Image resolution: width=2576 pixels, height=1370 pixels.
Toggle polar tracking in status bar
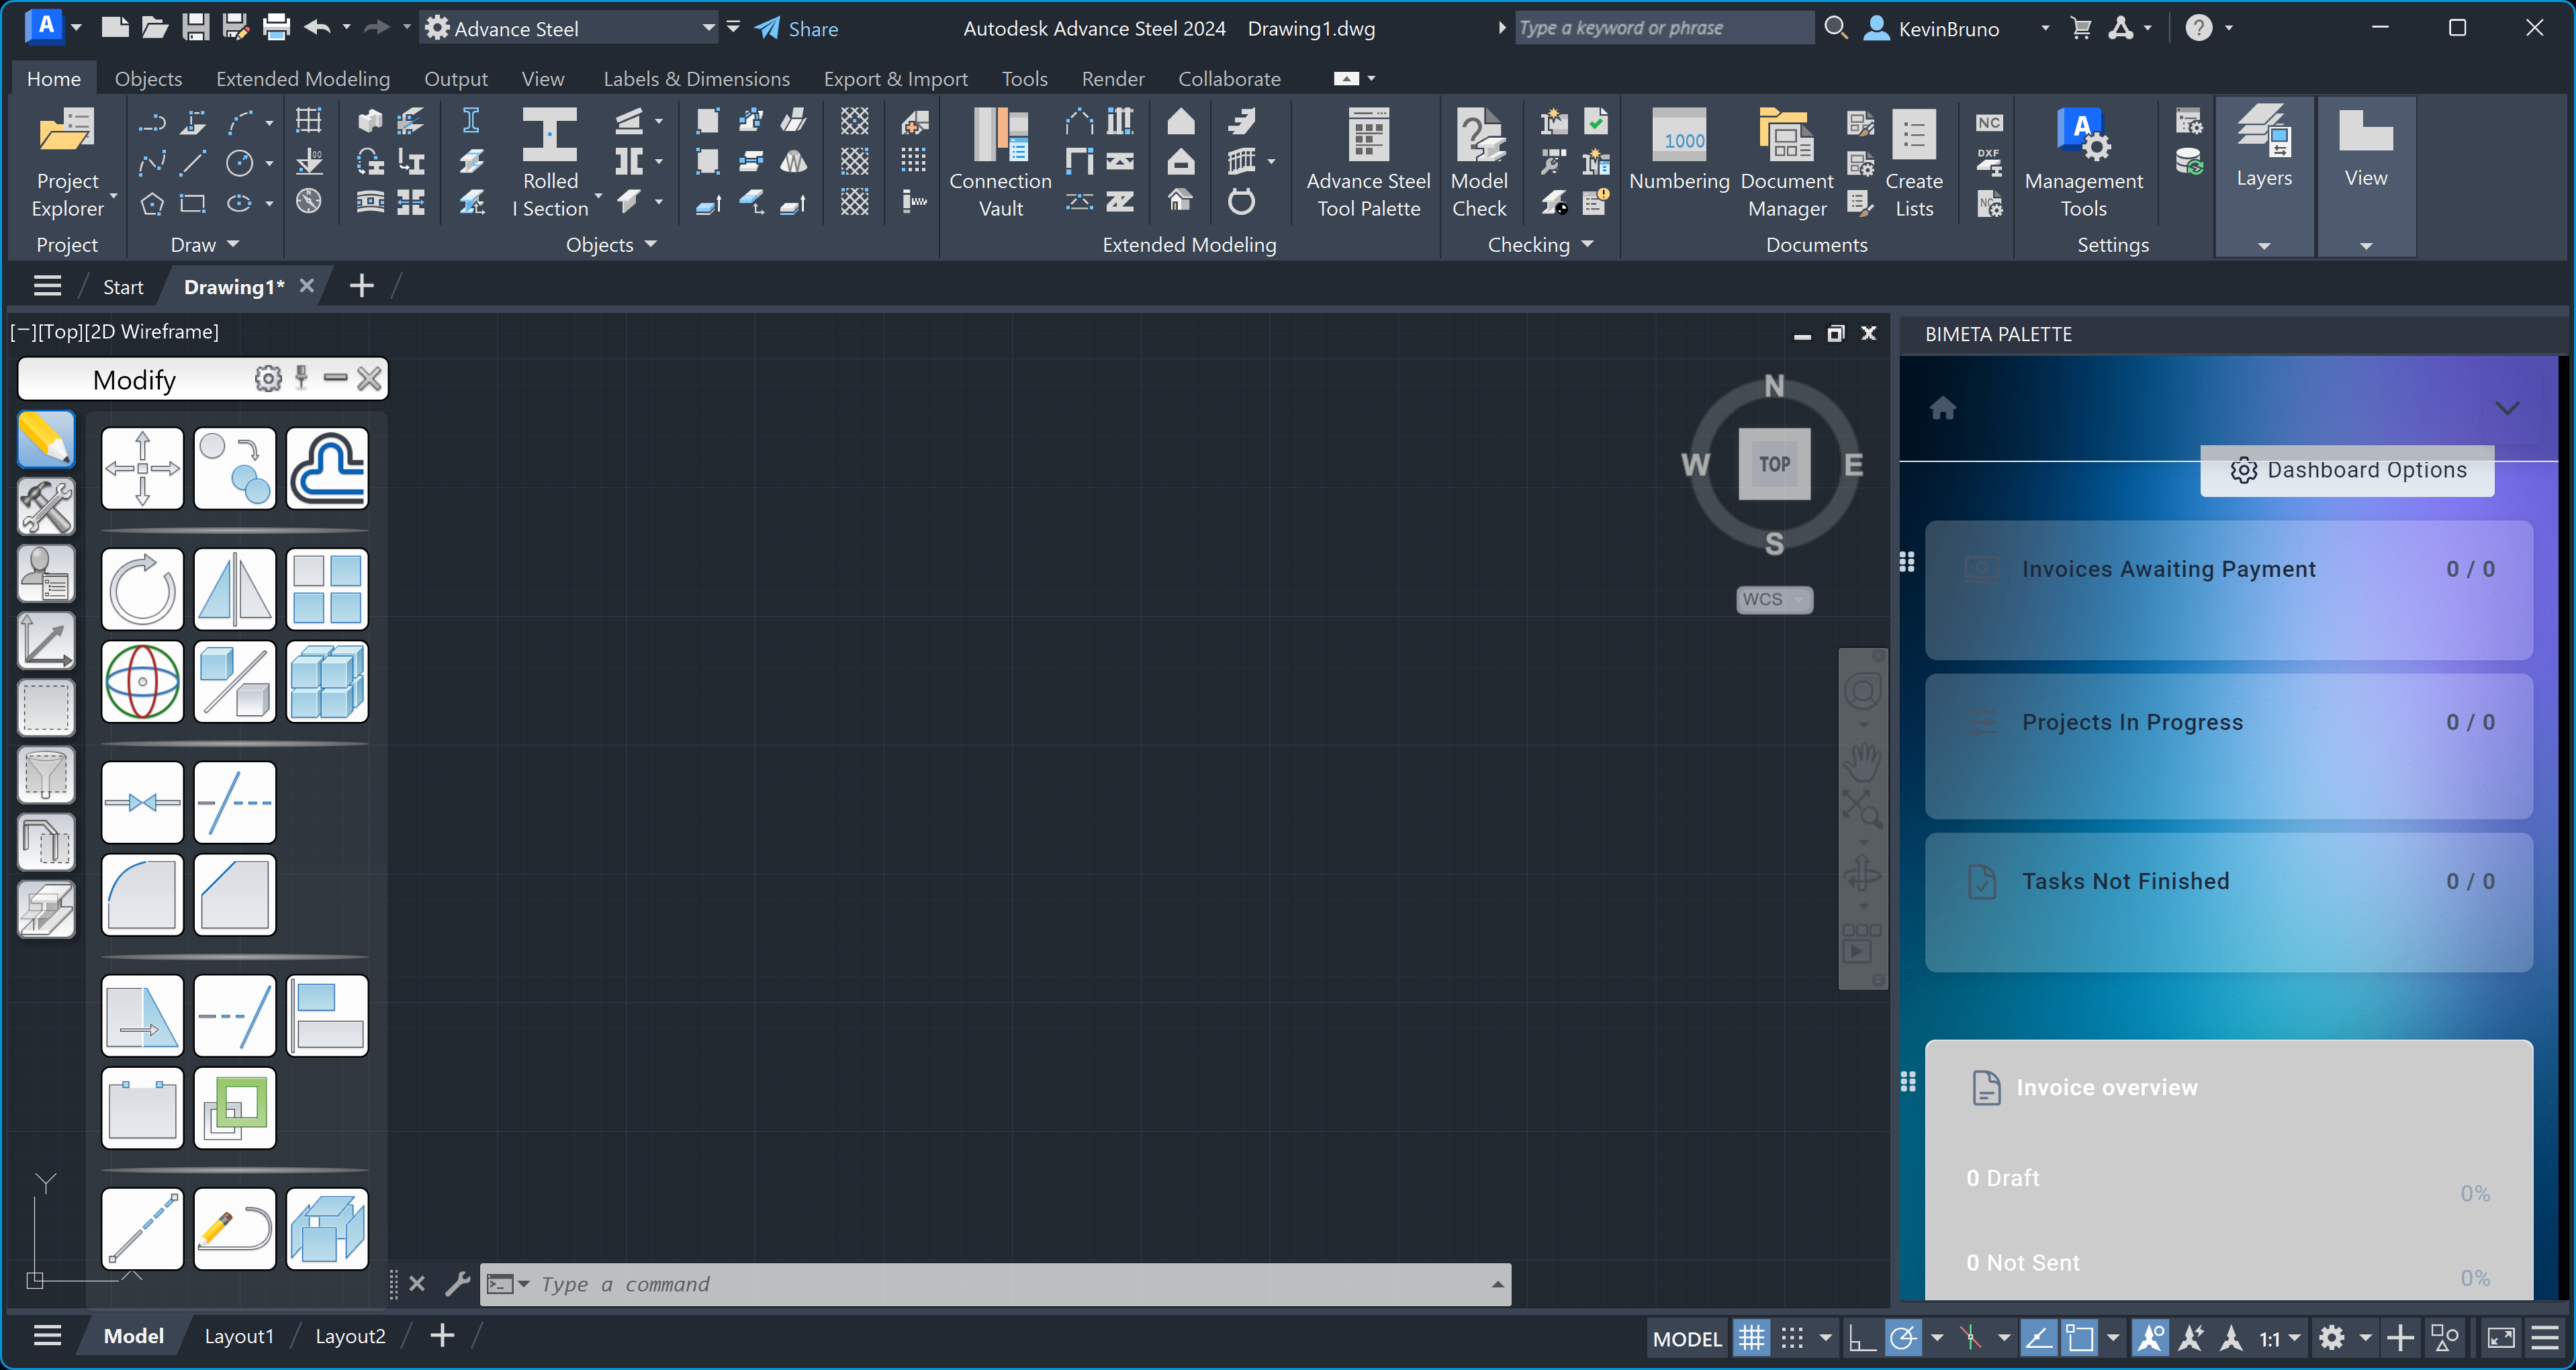point(1903,1337)
